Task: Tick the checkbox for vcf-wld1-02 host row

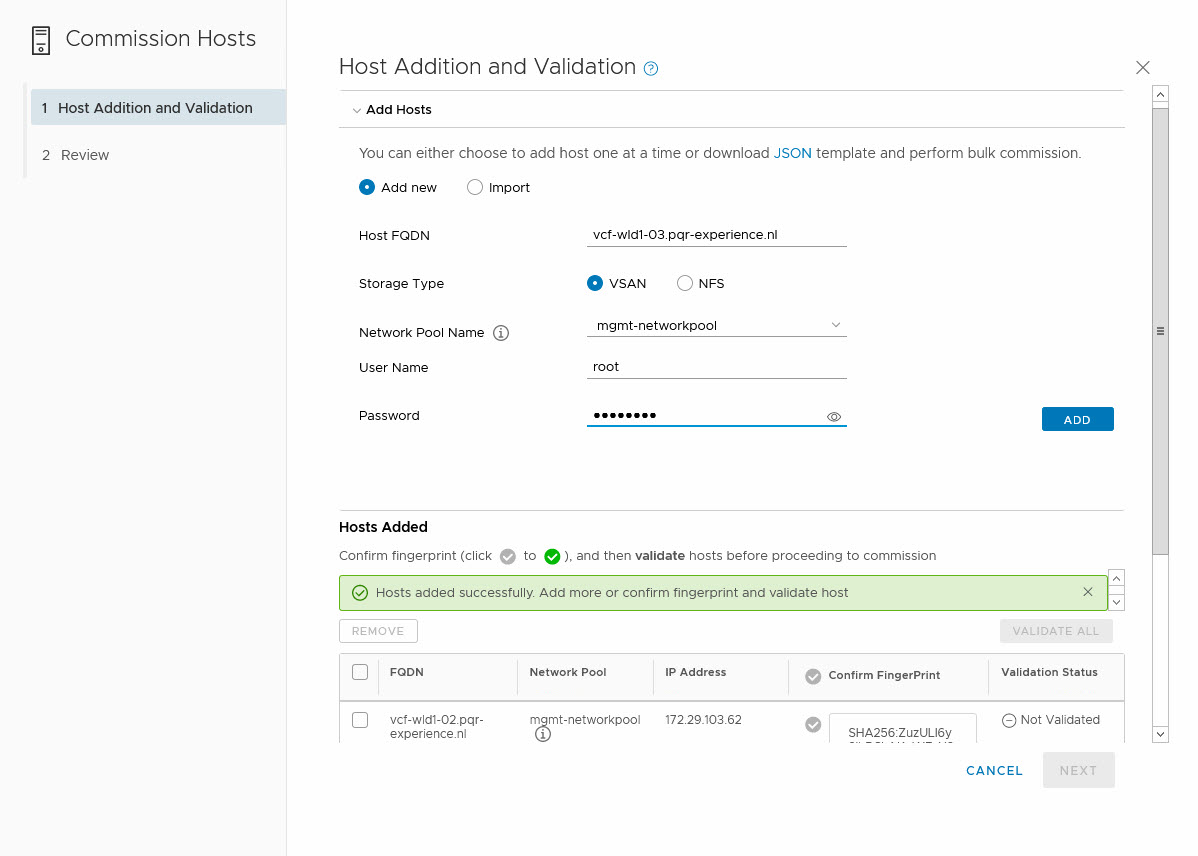Action: pyautogui.click(x=360, y=720)
